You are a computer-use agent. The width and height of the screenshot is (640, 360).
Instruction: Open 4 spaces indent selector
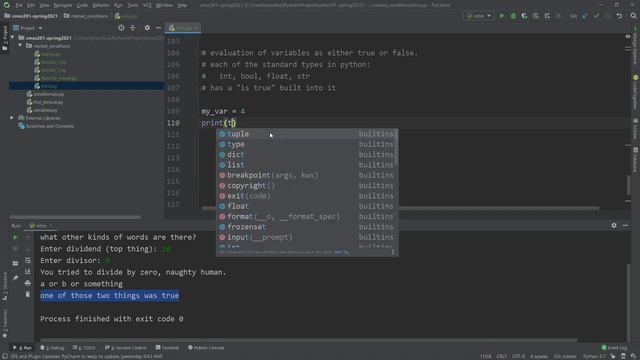(539, 356)
